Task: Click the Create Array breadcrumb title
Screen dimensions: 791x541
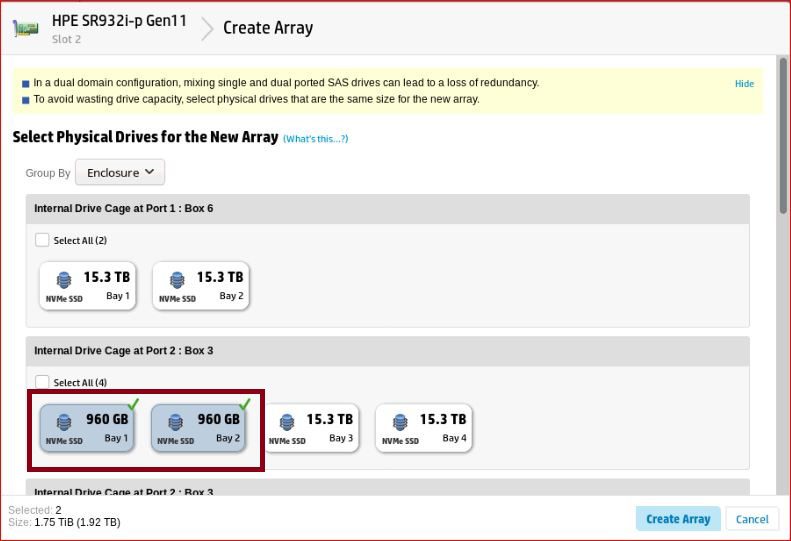Action: [x=268, y=28]
